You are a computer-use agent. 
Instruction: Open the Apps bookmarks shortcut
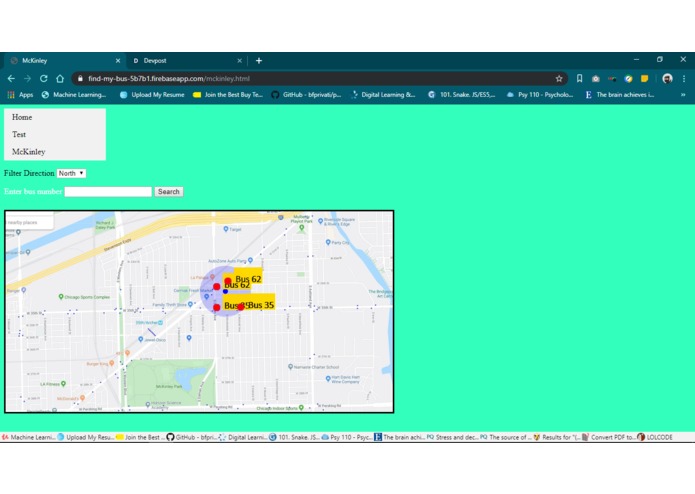tap(21, 95)
